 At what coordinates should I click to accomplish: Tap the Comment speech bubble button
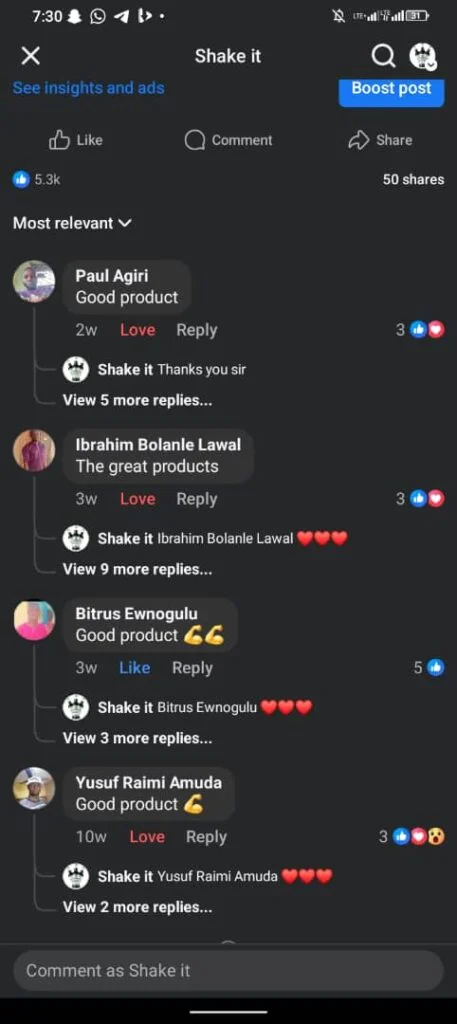click(228, 140)
